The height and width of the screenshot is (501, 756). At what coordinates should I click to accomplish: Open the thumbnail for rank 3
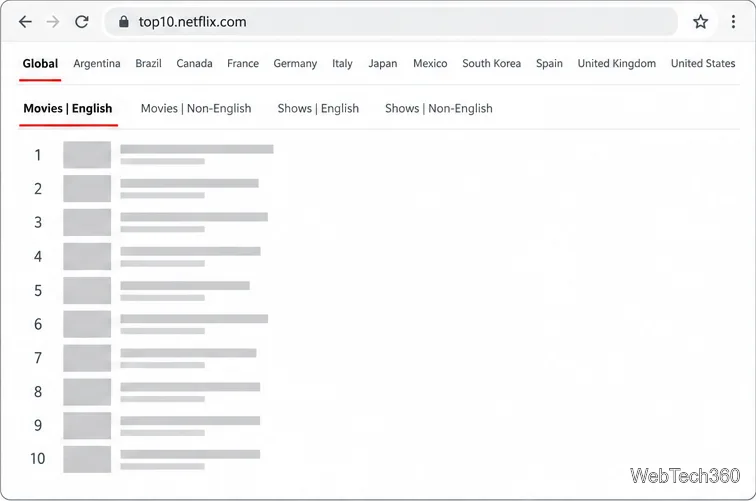pyautogui.click(x=87, y=222)
